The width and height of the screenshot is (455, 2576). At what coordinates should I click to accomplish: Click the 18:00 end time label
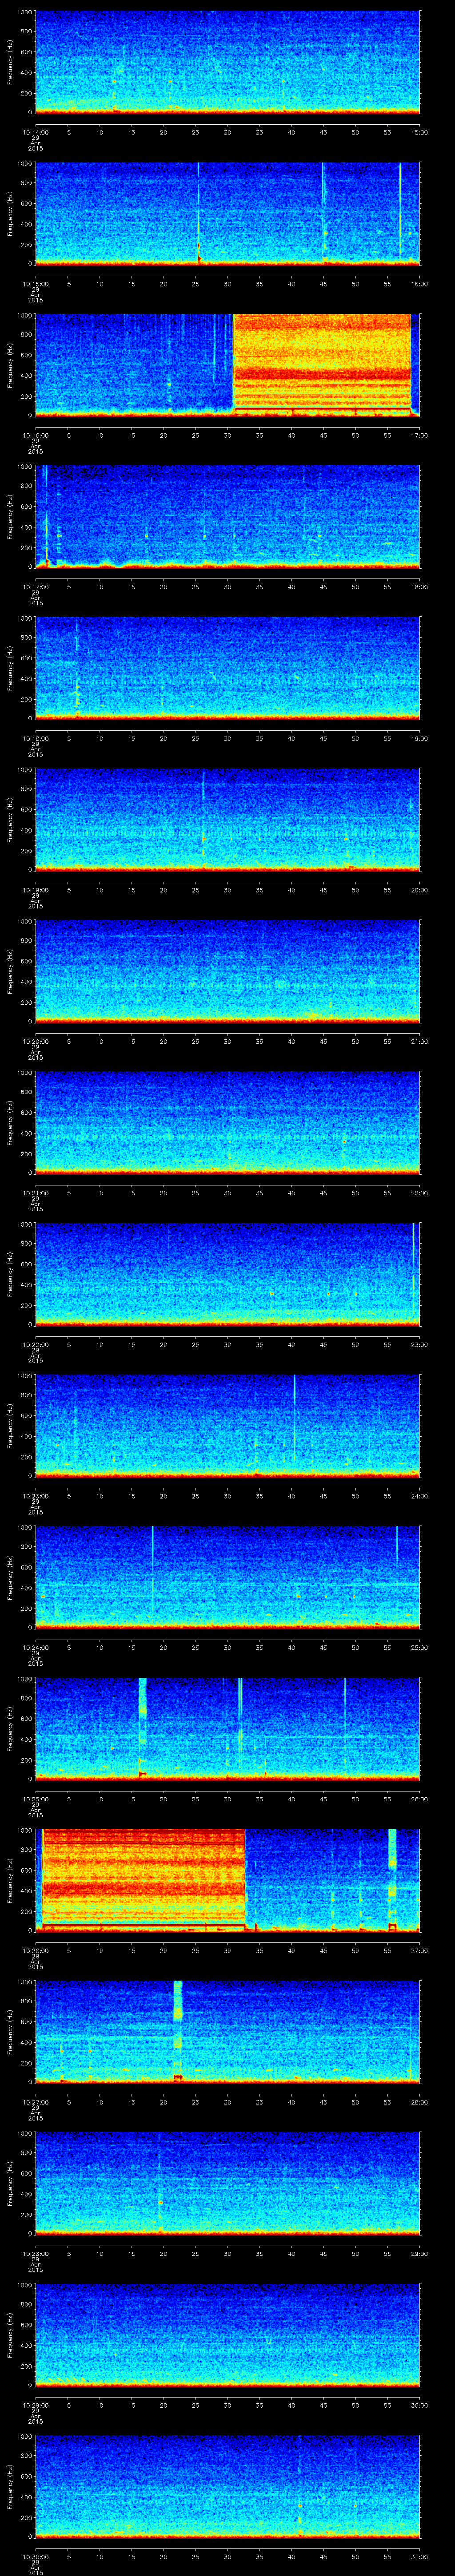[x=419, y=587]
